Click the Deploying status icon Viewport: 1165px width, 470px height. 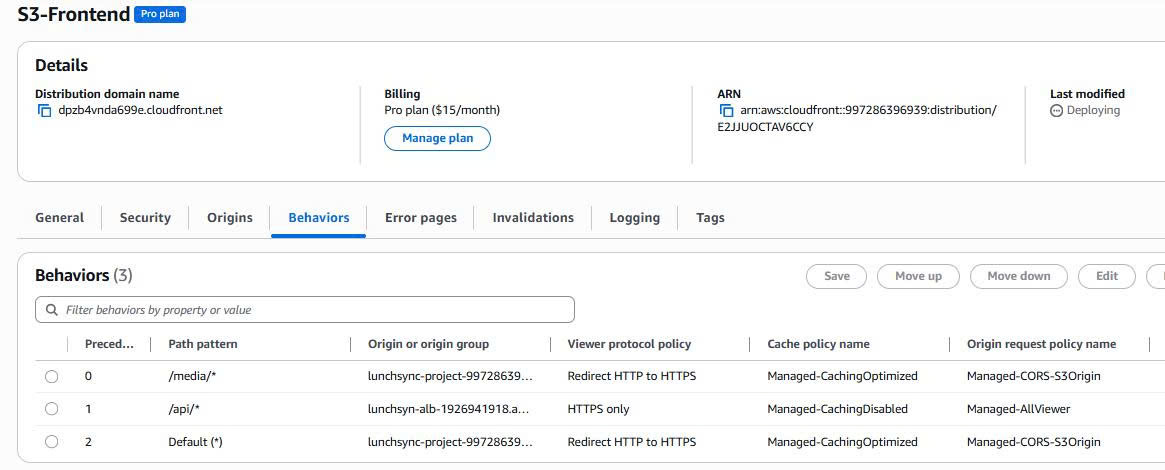(x=1056, y=111)
